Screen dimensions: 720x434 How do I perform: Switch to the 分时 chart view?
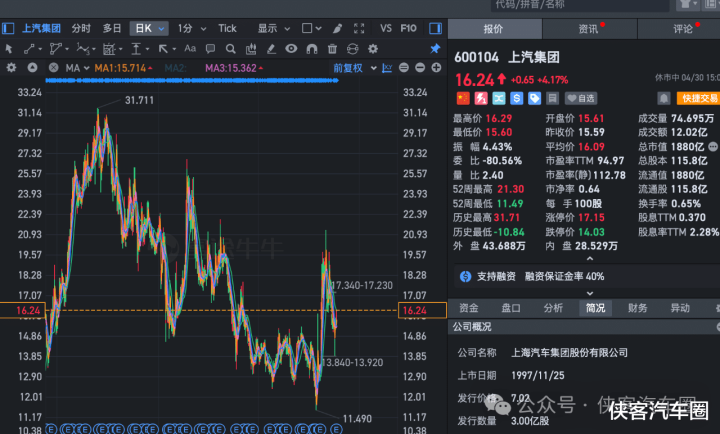pyautogui.click(x=81, y=28)
